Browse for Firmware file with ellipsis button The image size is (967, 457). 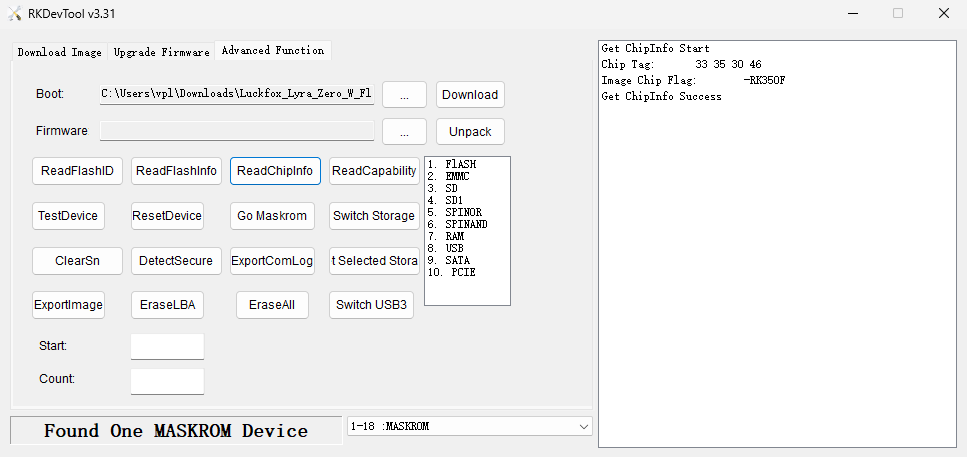[405, 131]
